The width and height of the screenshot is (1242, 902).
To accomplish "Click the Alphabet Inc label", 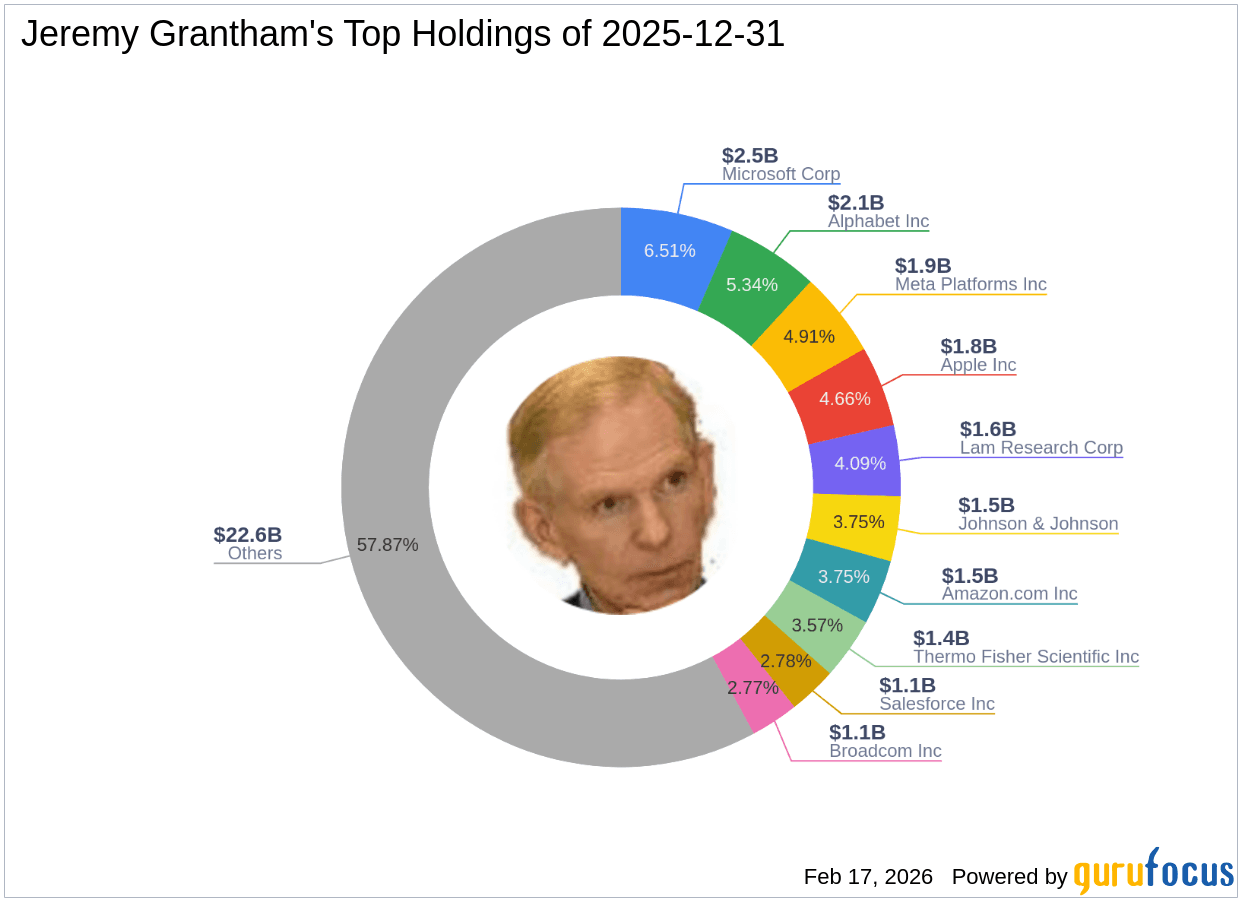I will (878, 221).
